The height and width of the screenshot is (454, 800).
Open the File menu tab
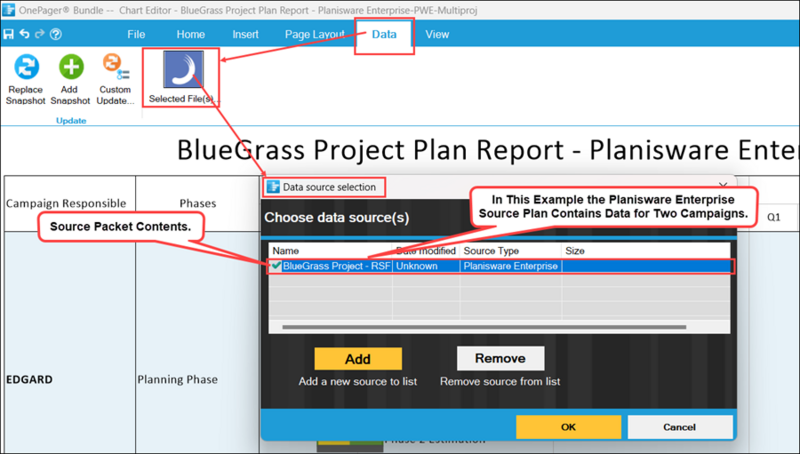[x=136, y=34]
